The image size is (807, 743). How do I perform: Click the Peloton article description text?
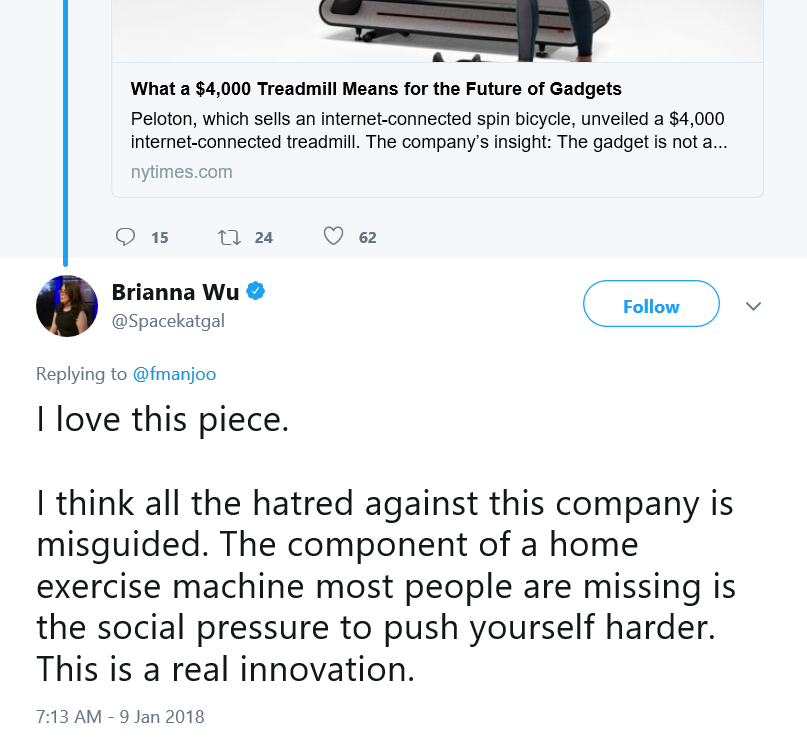[x=429, y=130]
